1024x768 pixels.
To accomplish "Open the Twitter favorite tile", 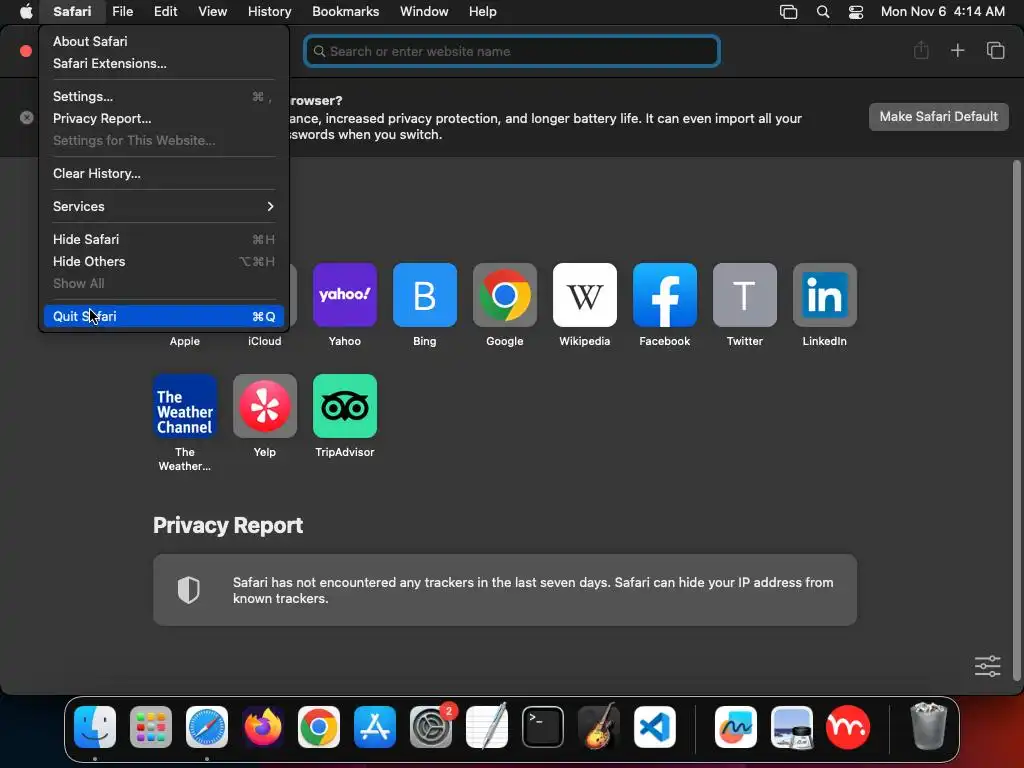I will [x=744, y=295].
